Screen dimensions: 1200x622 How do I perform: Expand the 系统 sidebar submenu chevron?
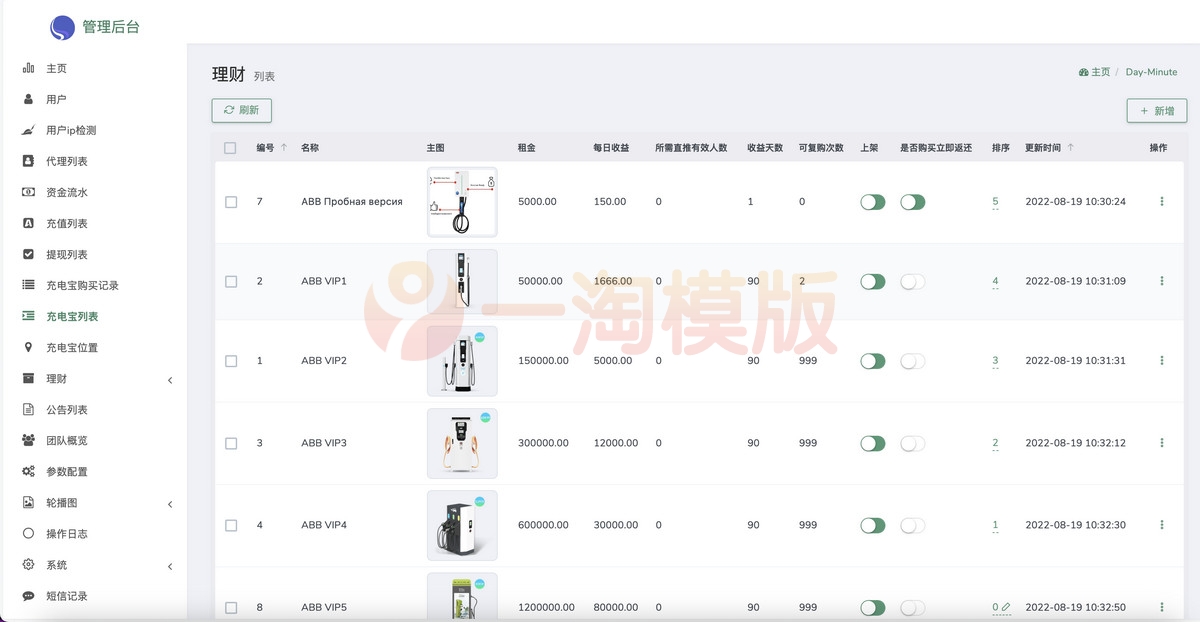170,566
